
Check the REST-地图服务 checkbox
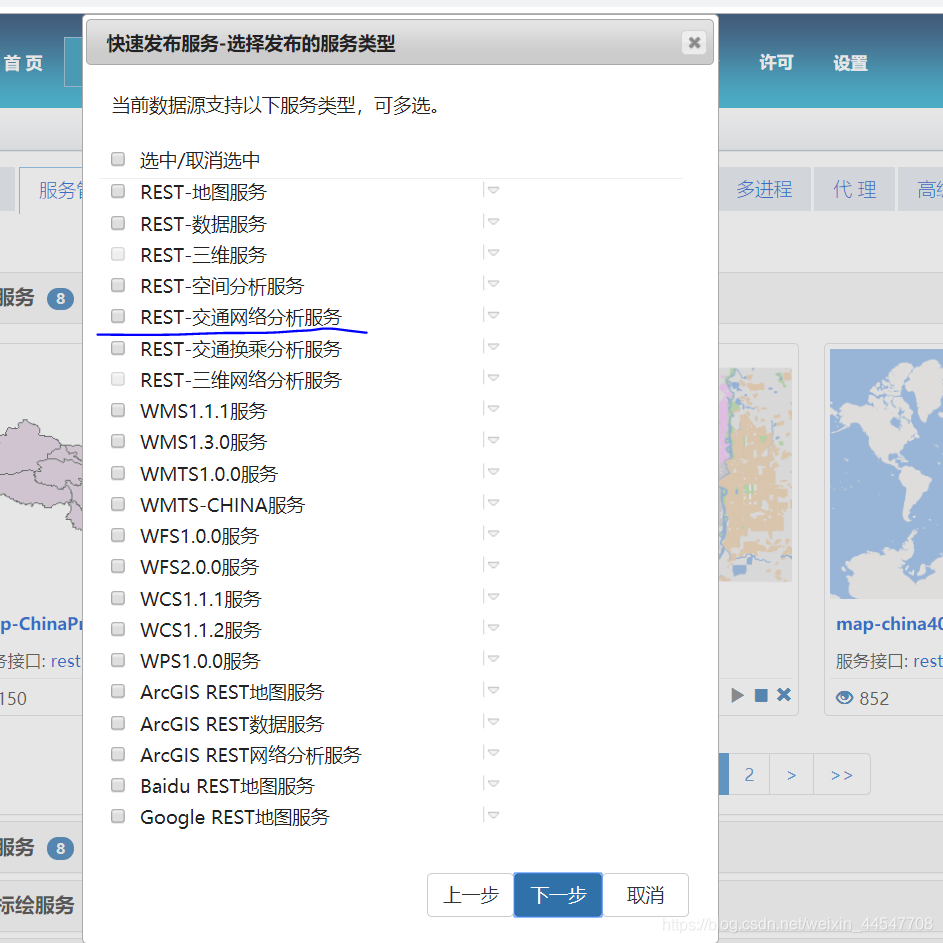[118, 191]
